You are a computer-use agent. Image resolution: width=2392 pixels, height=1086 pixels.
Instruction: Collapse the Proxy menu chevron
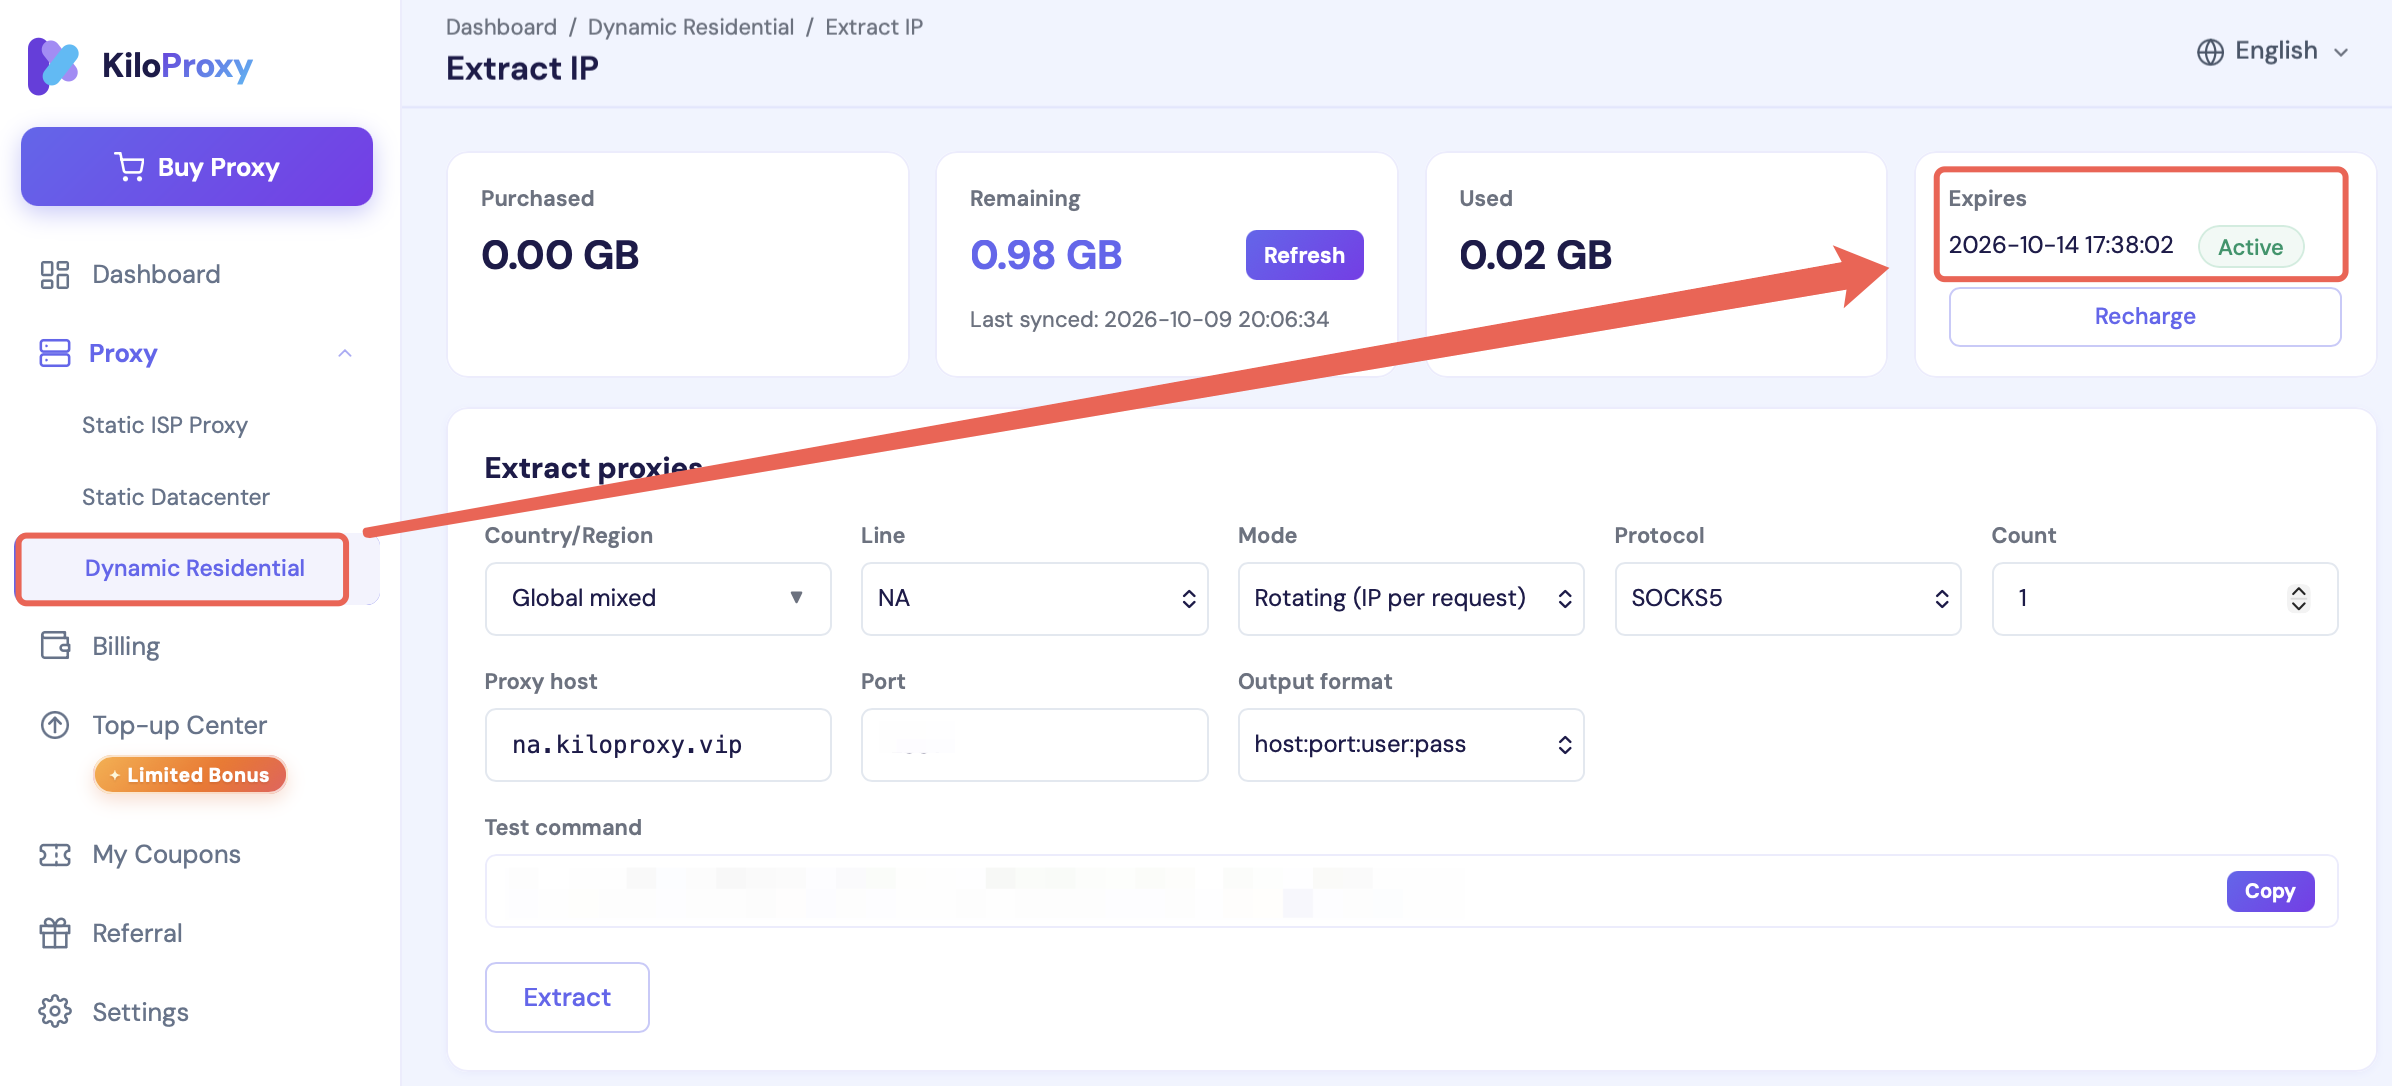point(345,353)
